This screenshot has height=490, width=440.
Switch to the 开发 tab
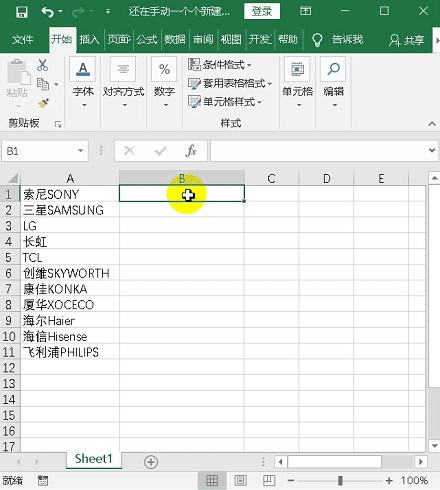click(x=260, y=40)
